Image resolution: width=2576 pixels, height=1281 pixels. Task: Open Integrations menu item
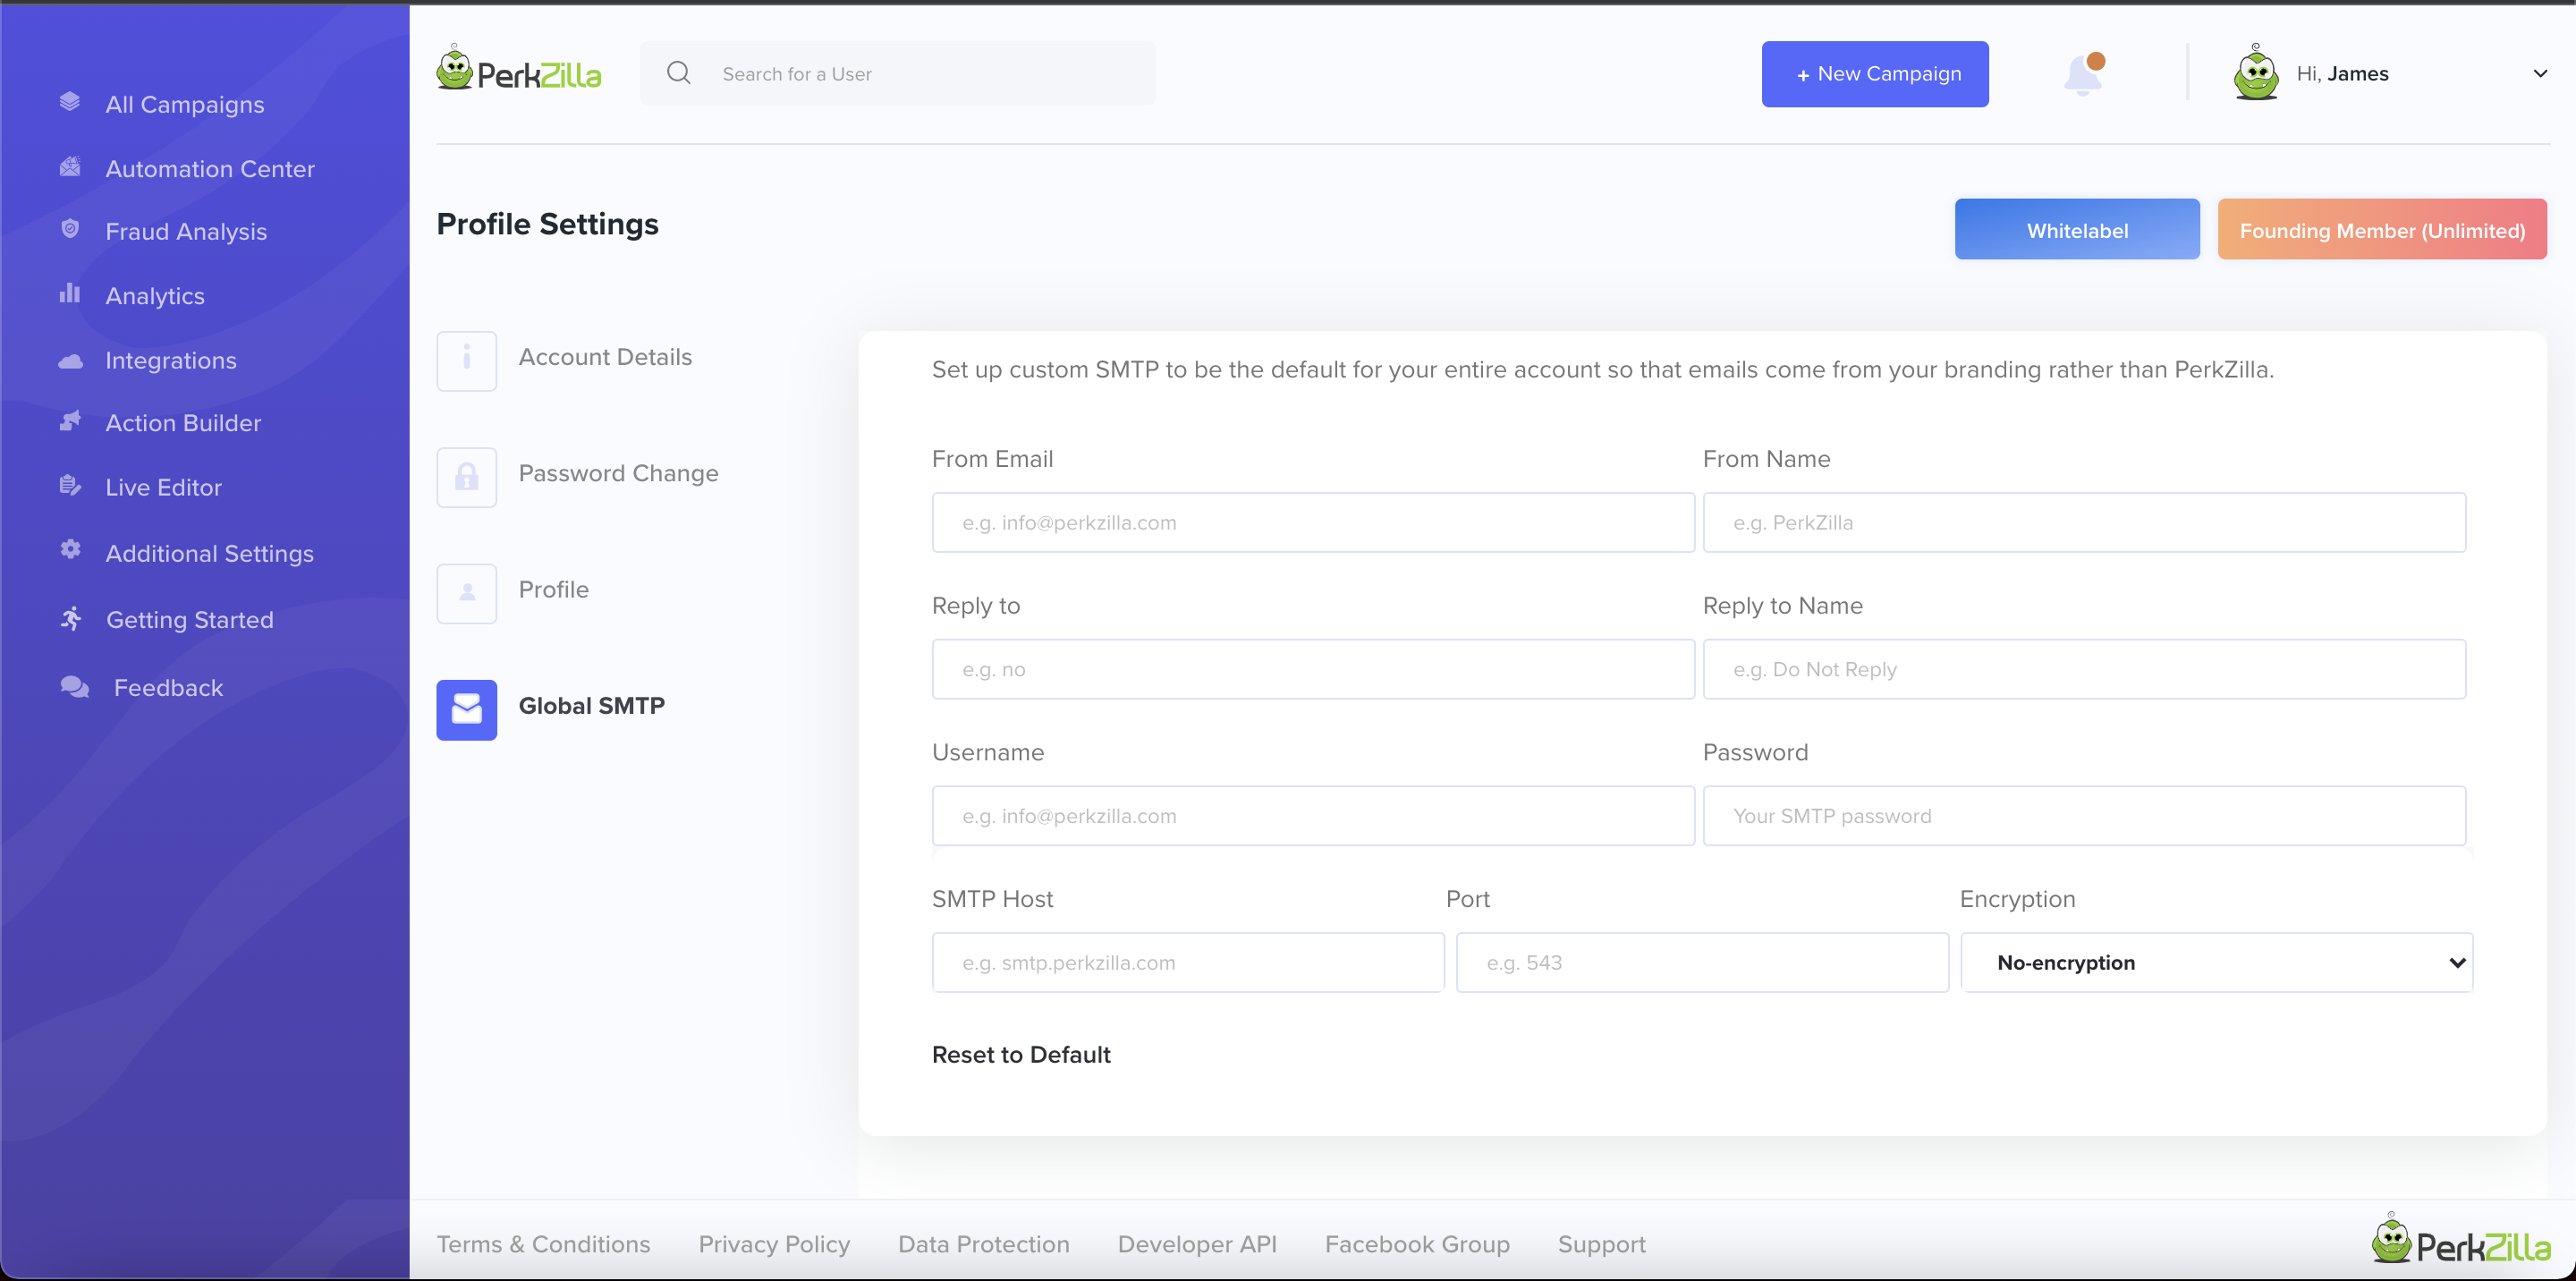coord(171,360)
